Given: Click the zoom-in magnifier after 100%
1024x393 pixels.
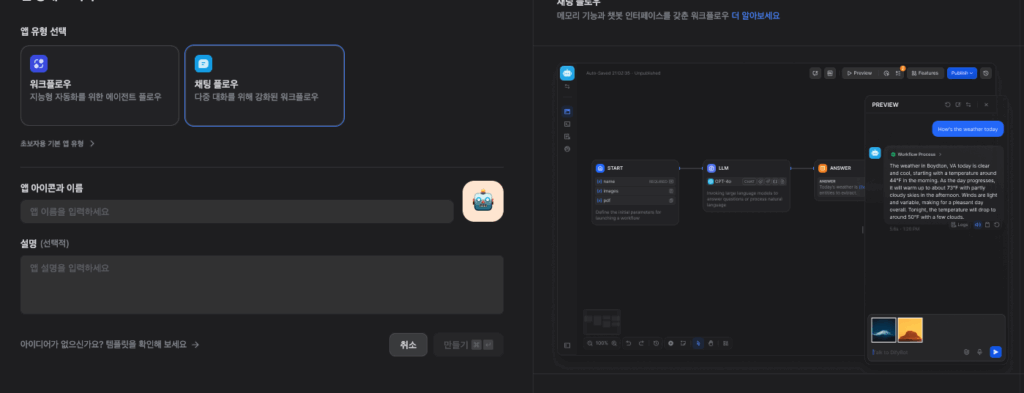Looking at the screenshot, I should pyautogui.click(x=614, y=343).
